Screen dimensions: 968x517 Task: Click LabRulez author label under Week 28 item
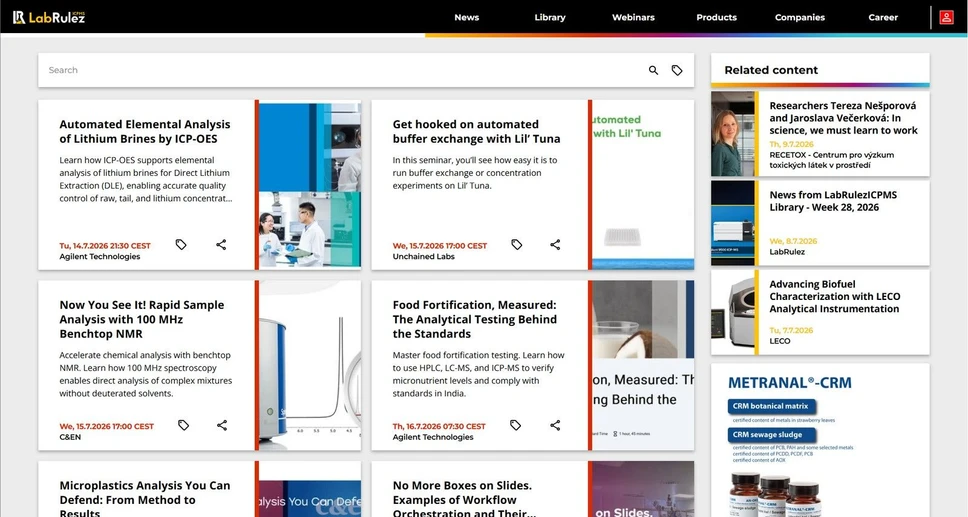787,252
